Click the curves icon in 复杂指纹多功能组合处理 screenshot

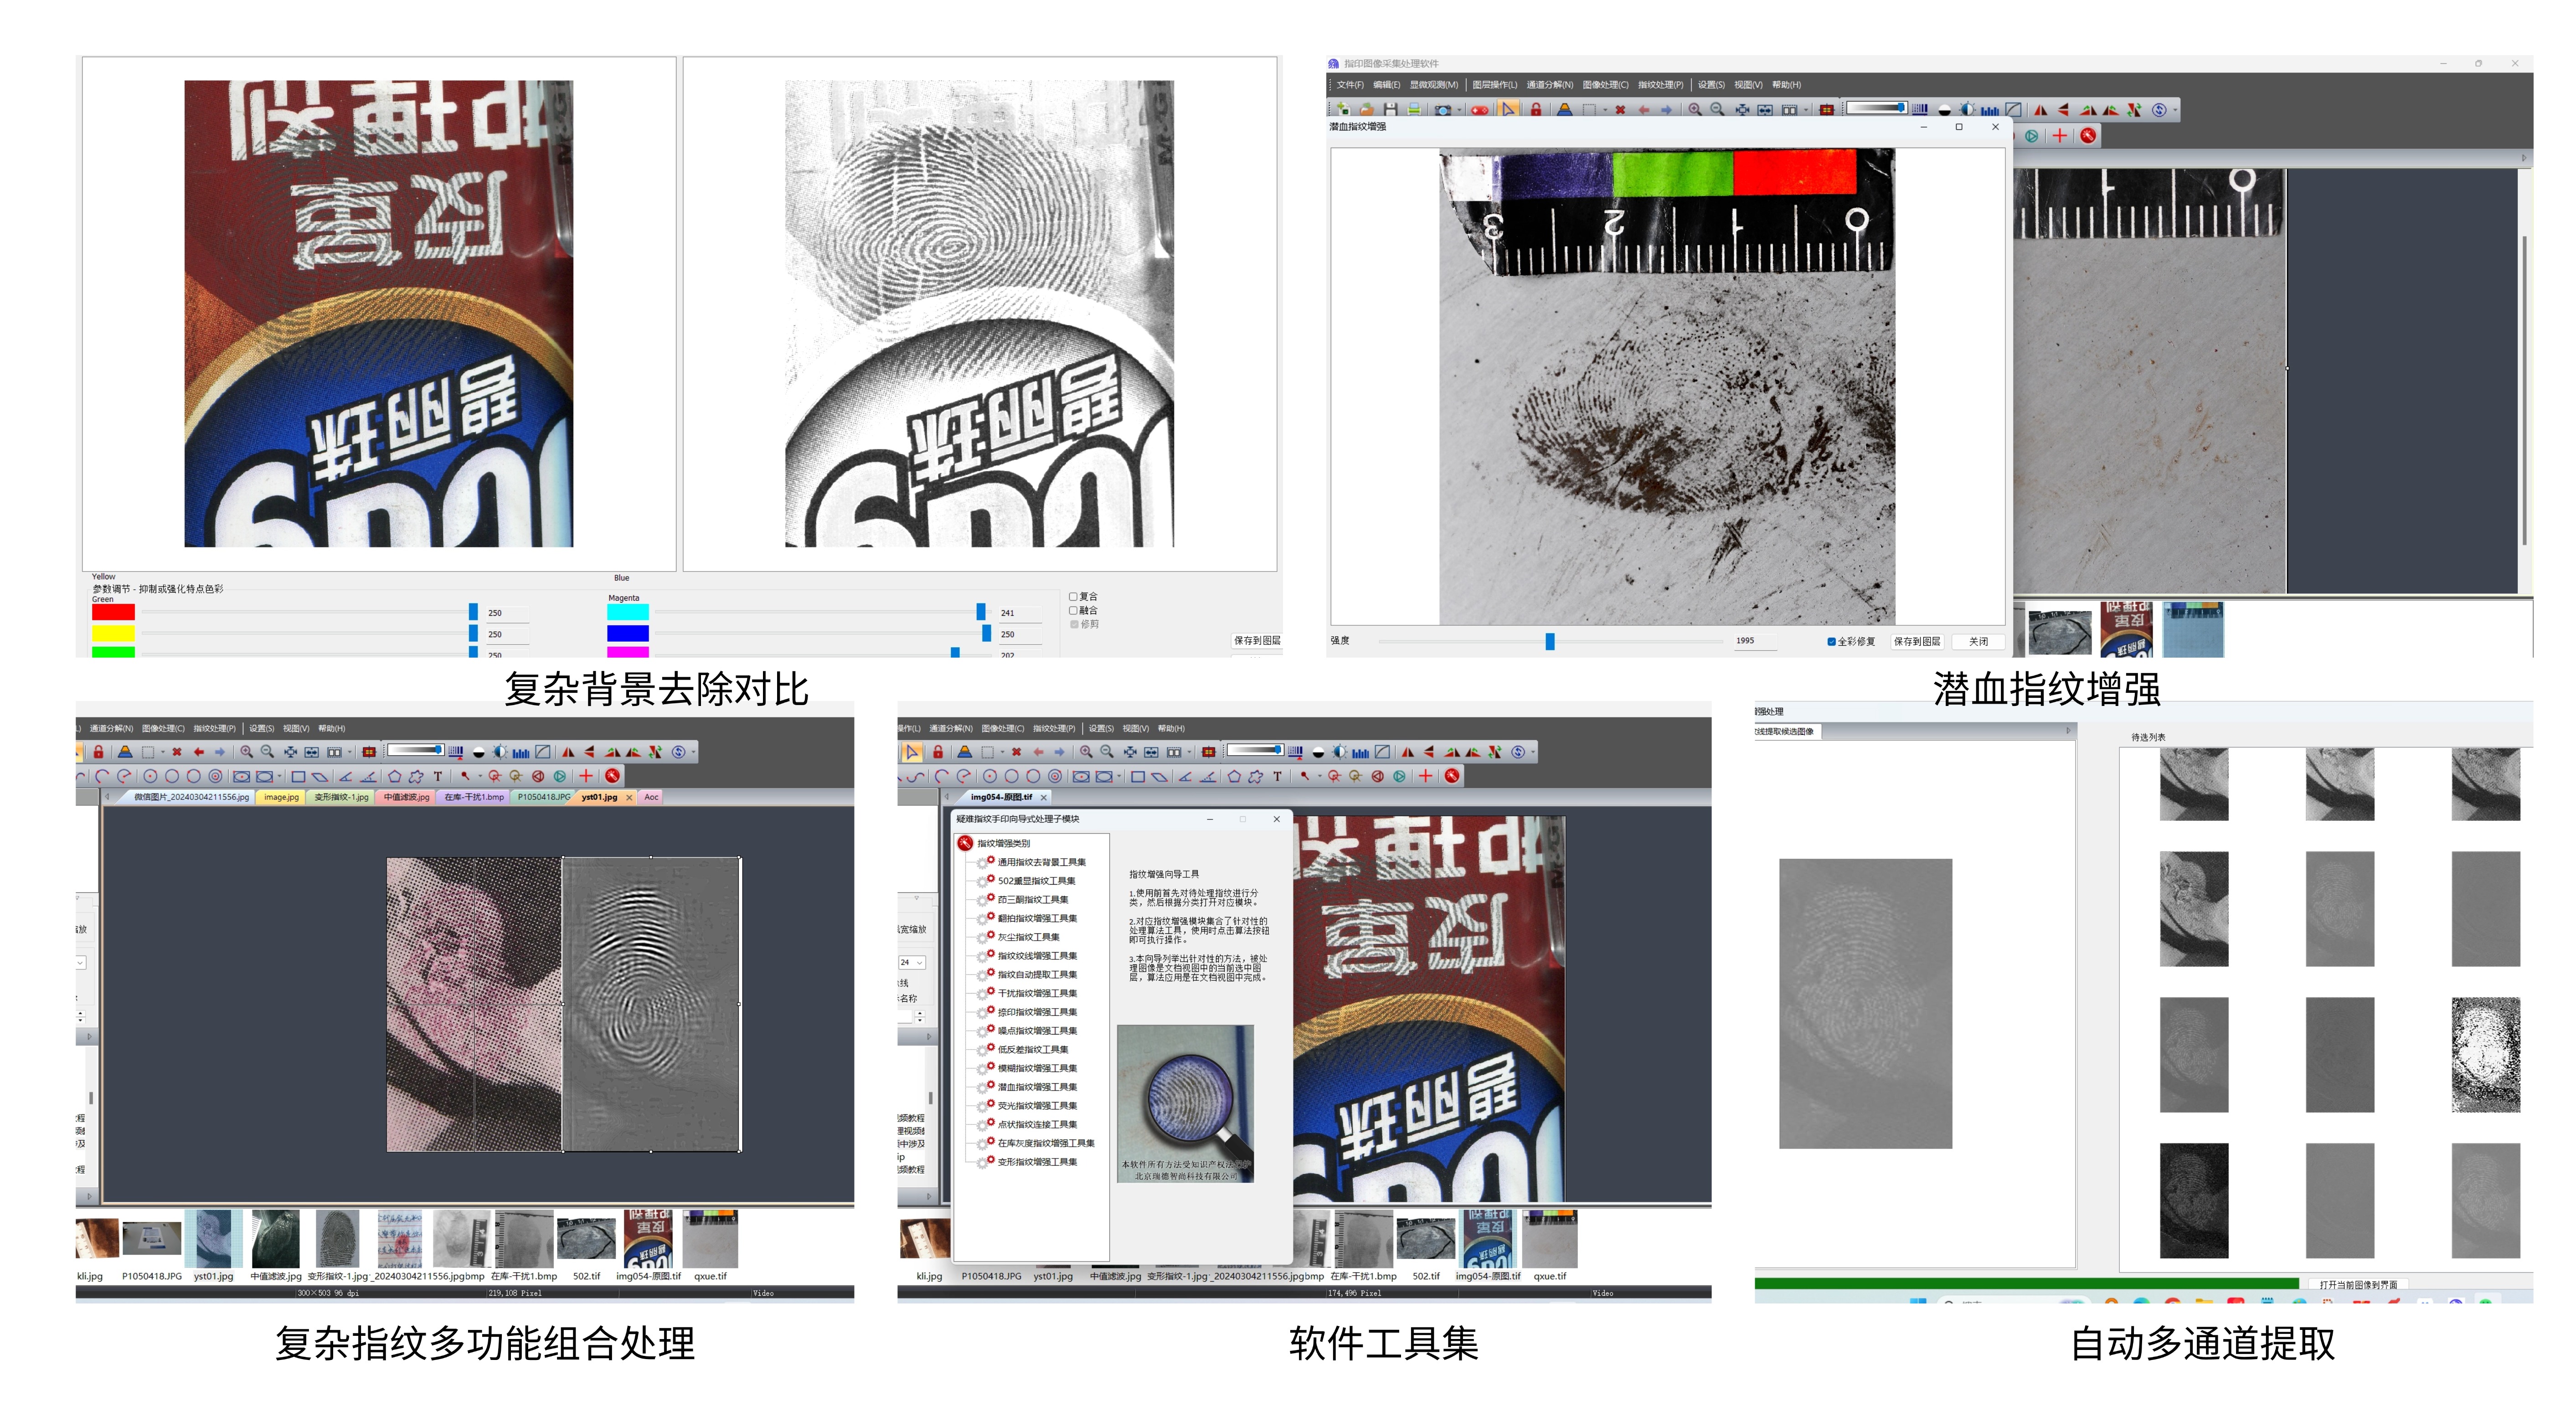543,752
